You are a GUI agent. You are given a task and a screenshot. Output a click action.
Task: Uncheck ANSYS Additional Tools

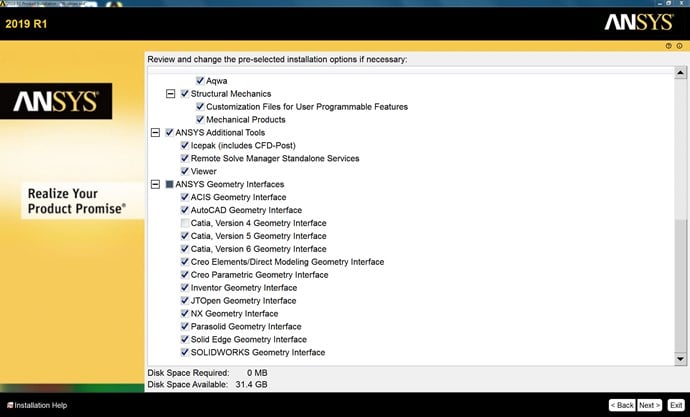[169, 132]
